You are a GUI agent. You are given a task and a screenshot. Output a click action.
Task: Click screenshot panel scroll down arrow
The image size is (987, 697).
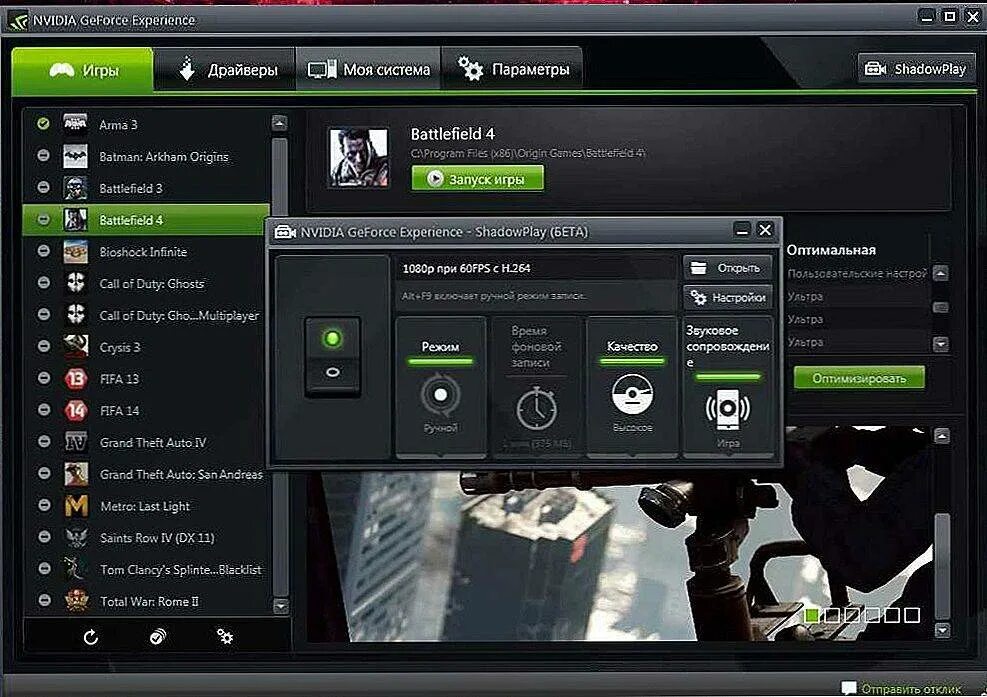[942, 630]
